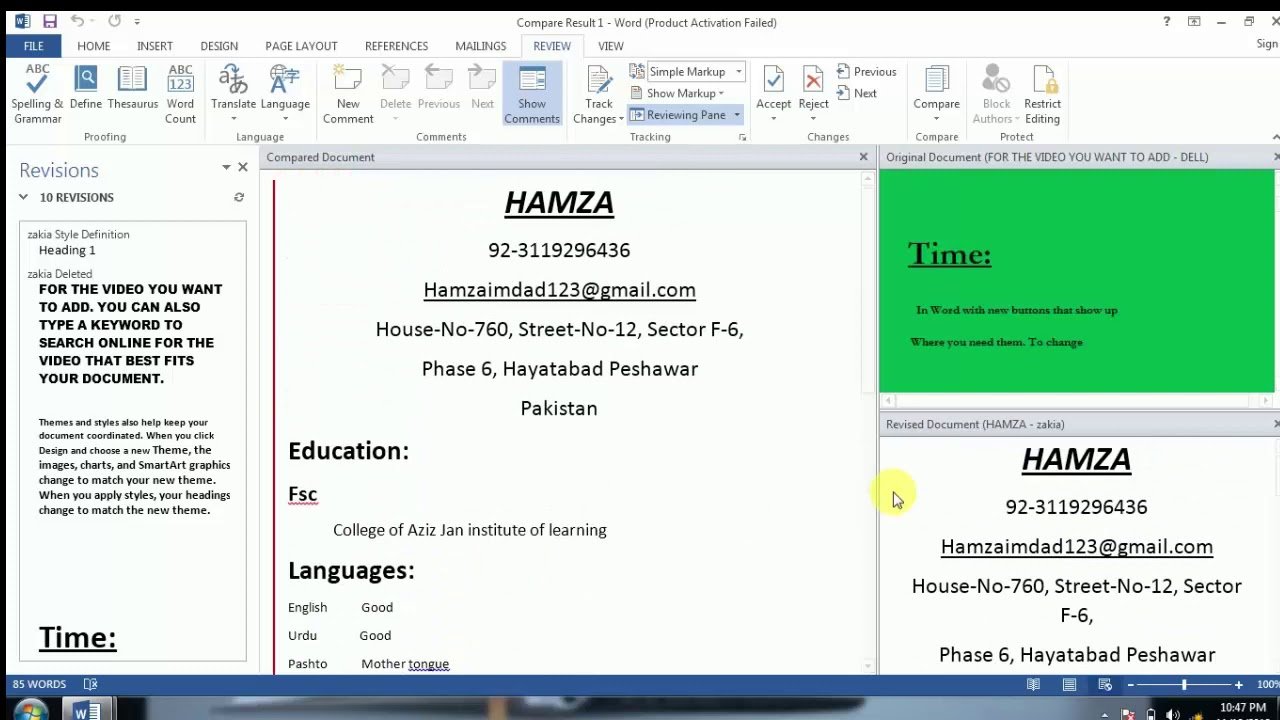The height and width of the screenshot is (720, 1280).
Task: Go to Next change
Action: [x=857, y=93]
